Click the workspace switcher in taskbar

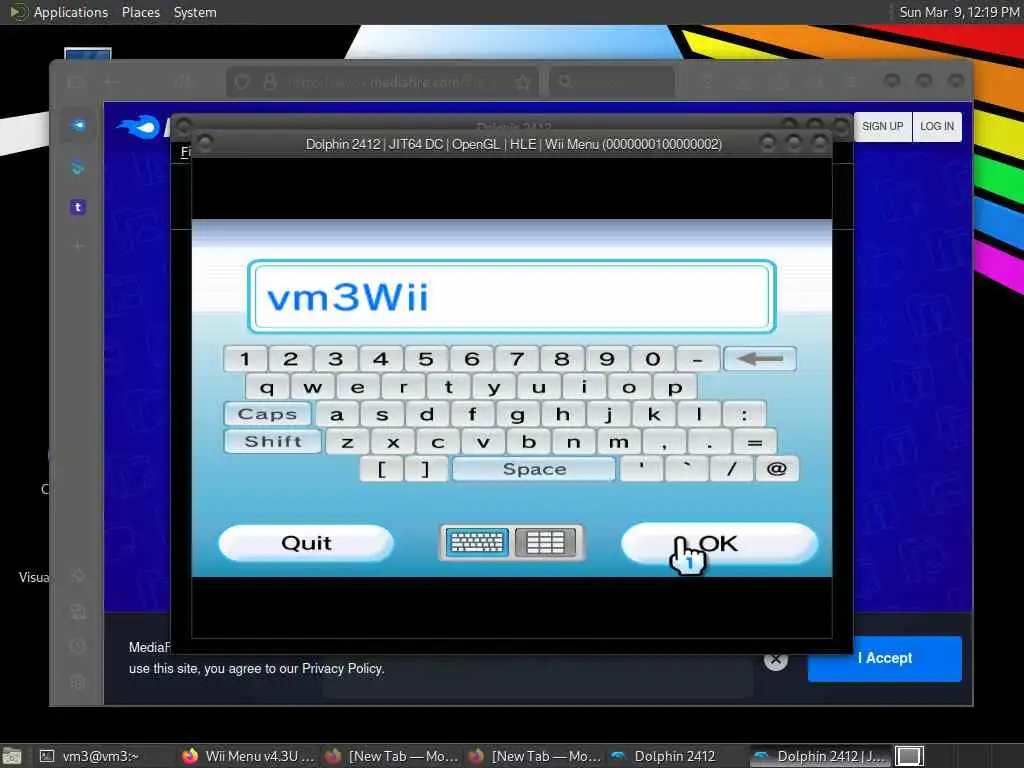[909, 756]
